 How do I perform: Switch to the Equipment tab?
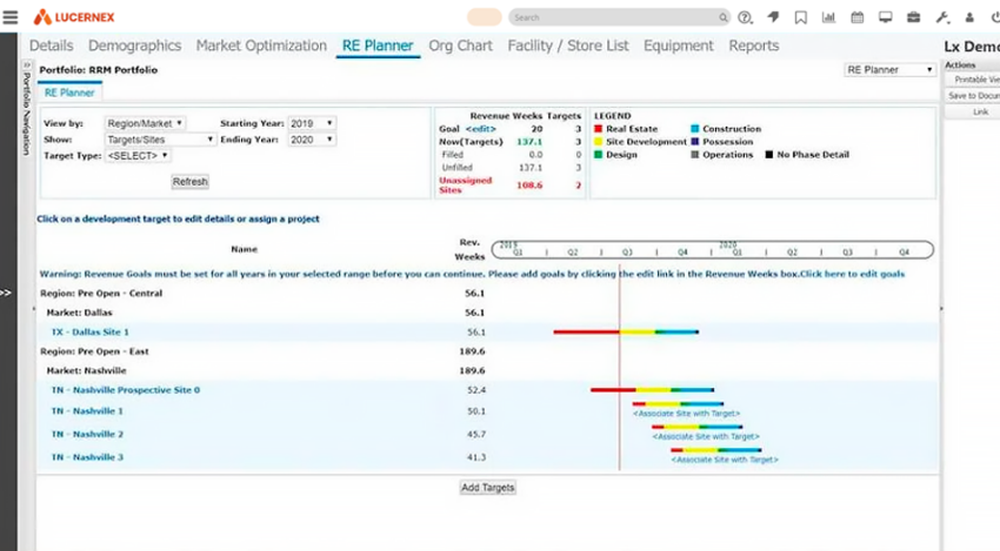pos(678,46)
